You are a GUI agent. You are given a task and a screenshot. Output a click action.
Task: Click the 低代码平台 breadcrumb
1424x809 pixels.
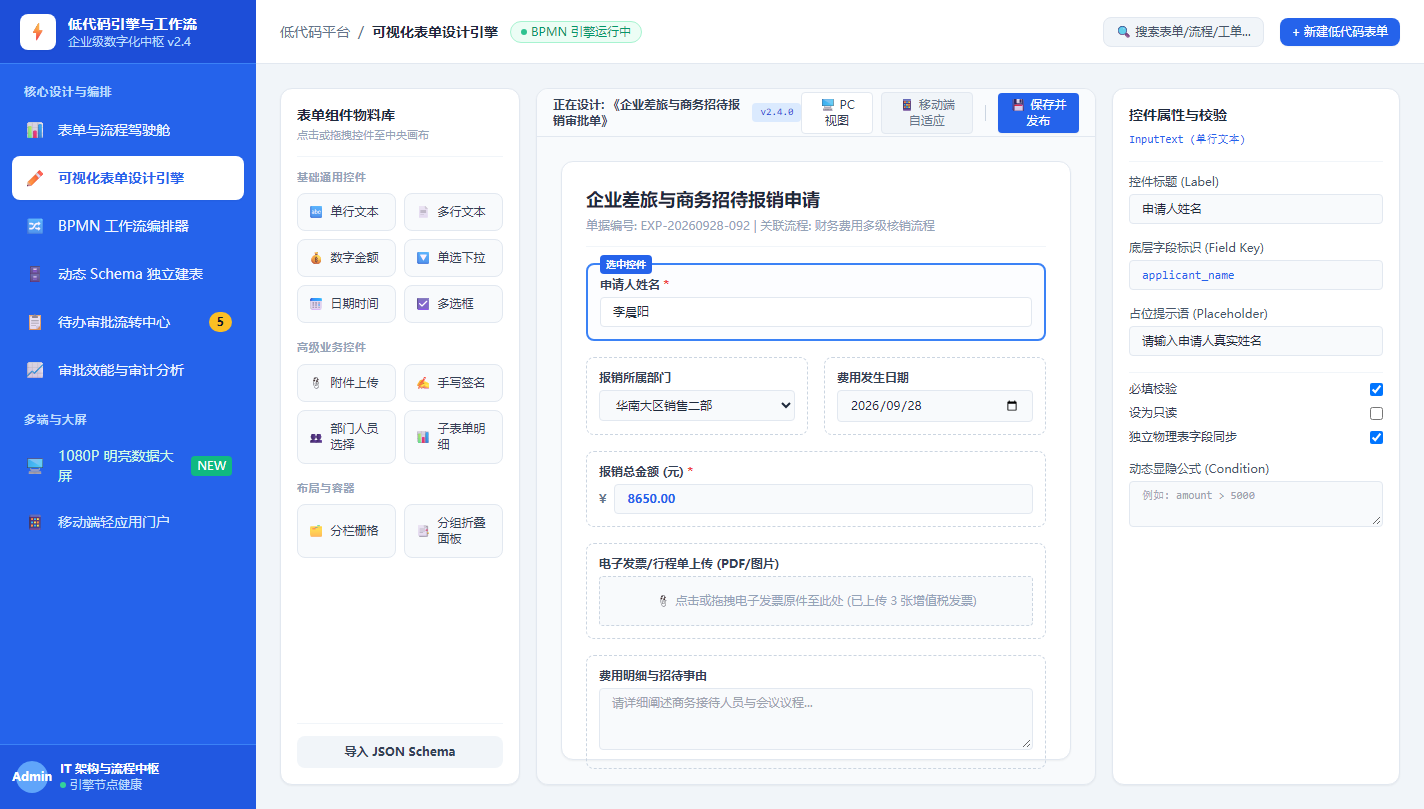pyautogui.click(x=315, y=32)
